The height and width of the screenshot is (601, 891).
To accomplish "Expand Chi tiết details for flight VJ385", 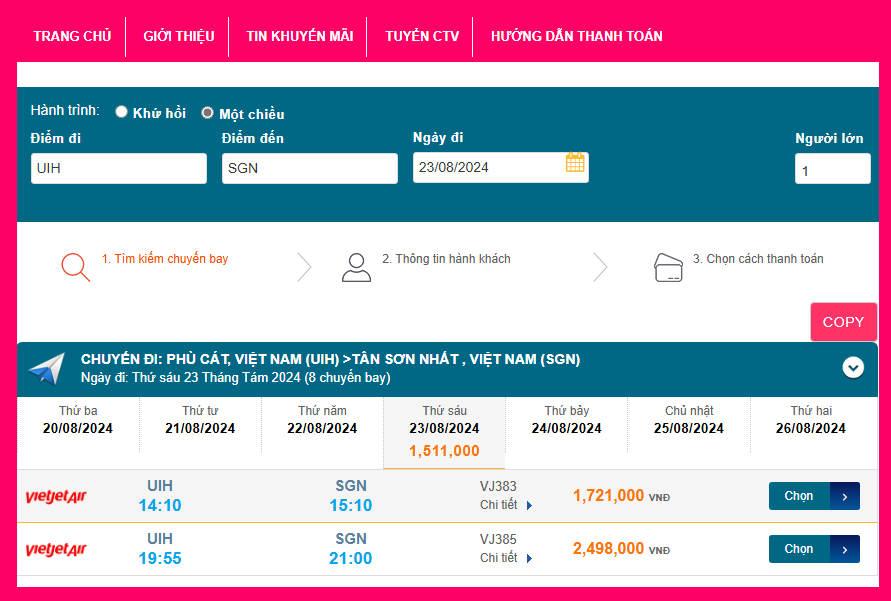I will tap(506, 557).
